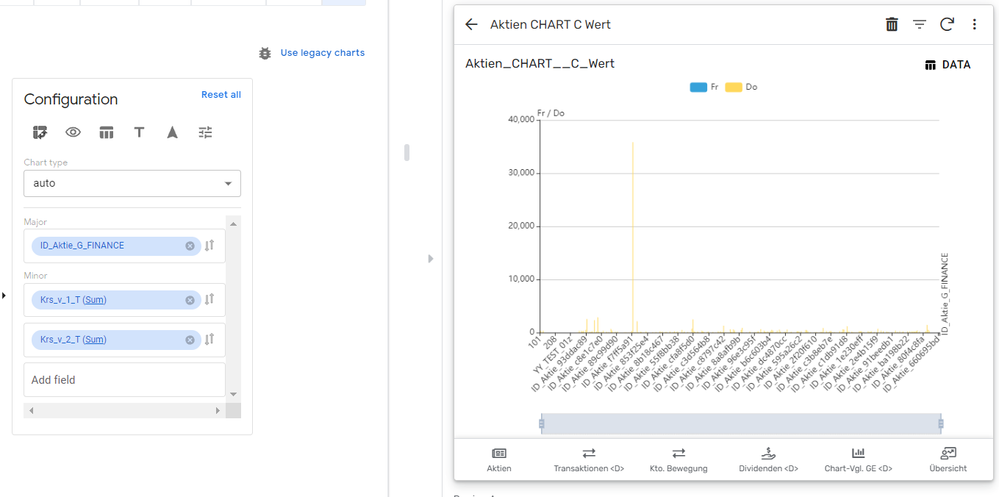Viewport: 999px width, 497px height.
Task: Open the tune sliders configuration icon
Action: [205, 133]
